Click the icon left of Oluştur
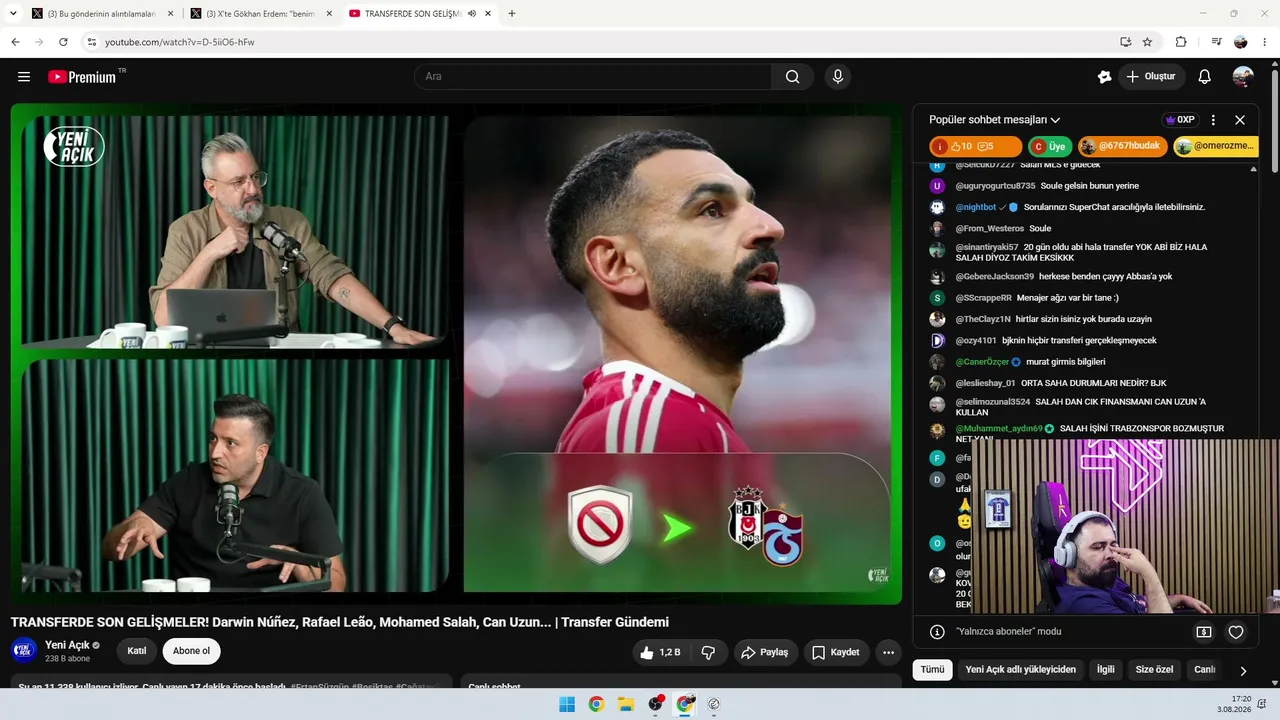 coord(1104,77)
